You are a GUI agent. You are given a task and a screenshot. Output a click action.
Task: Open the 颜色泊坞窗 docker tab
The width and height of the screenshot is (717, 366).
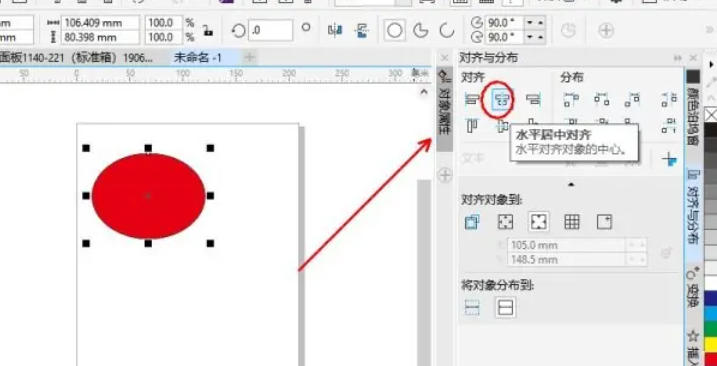point(692,108)
